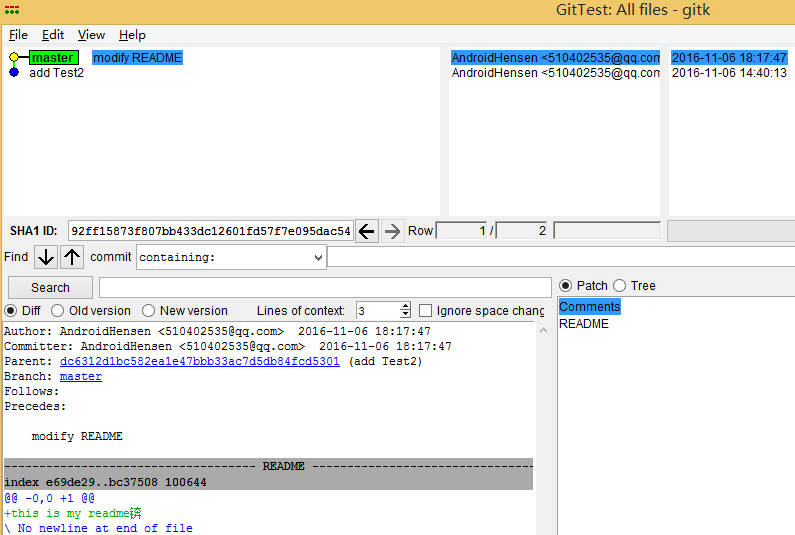Click the README diff header bar
This screenshot has height=535, width=795.
[x=268, y=466]
